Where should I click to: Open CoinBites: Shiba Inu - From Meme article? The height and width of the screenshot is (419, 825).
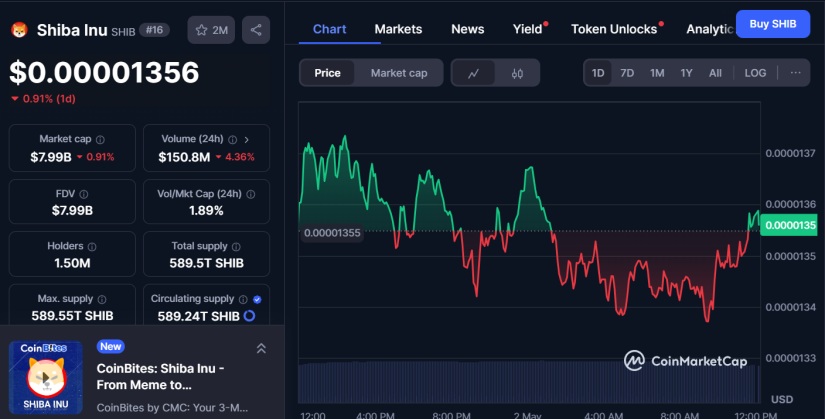click(x=160, y=376)
